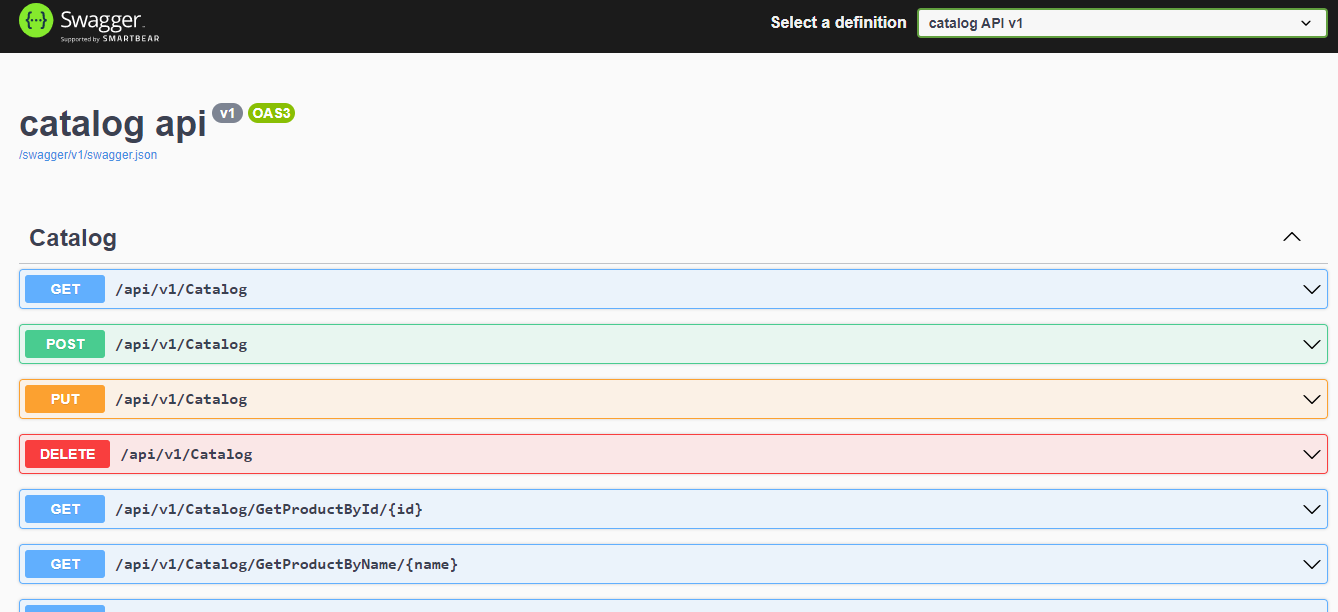Screen dimensions: 1338x612
Task: Click the /api/v1/Catalog path in the PUT row
Action: [181, 400]
